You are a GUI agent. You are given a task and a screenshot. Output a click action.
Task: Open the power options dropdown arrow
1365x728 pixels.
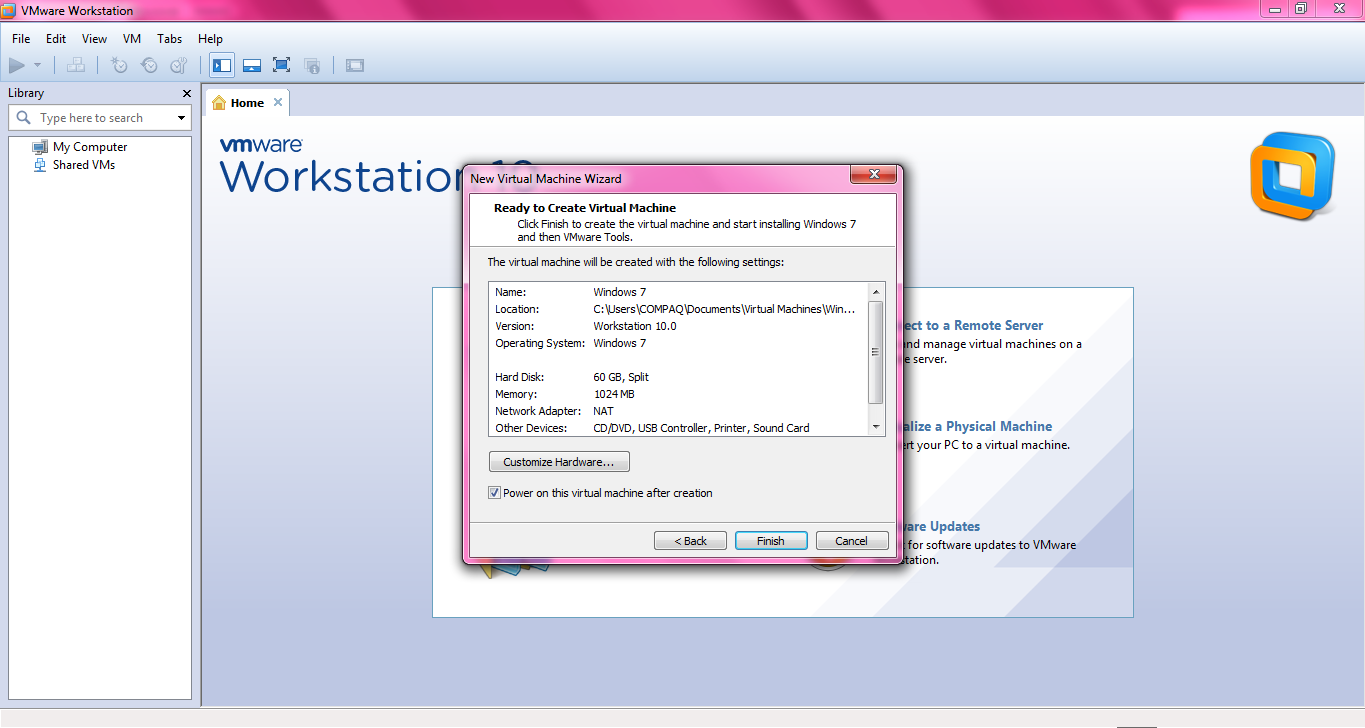pos(38,66)
